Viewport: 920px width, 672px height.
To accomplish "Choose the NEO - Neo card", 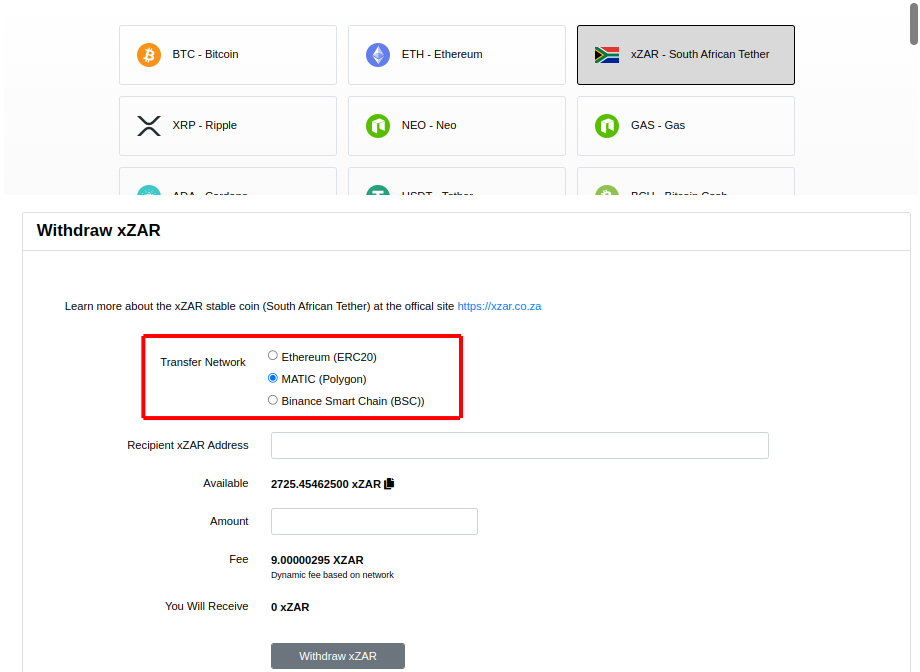I will pos(456,126).
